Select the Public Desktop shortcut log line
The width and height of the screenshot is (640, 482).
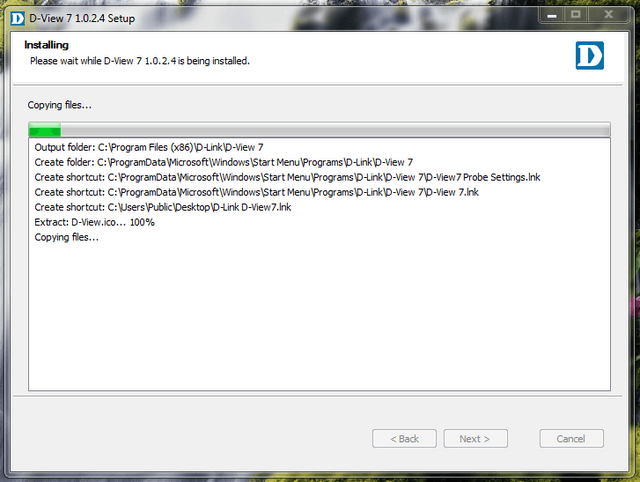click(x=163, y=207)
